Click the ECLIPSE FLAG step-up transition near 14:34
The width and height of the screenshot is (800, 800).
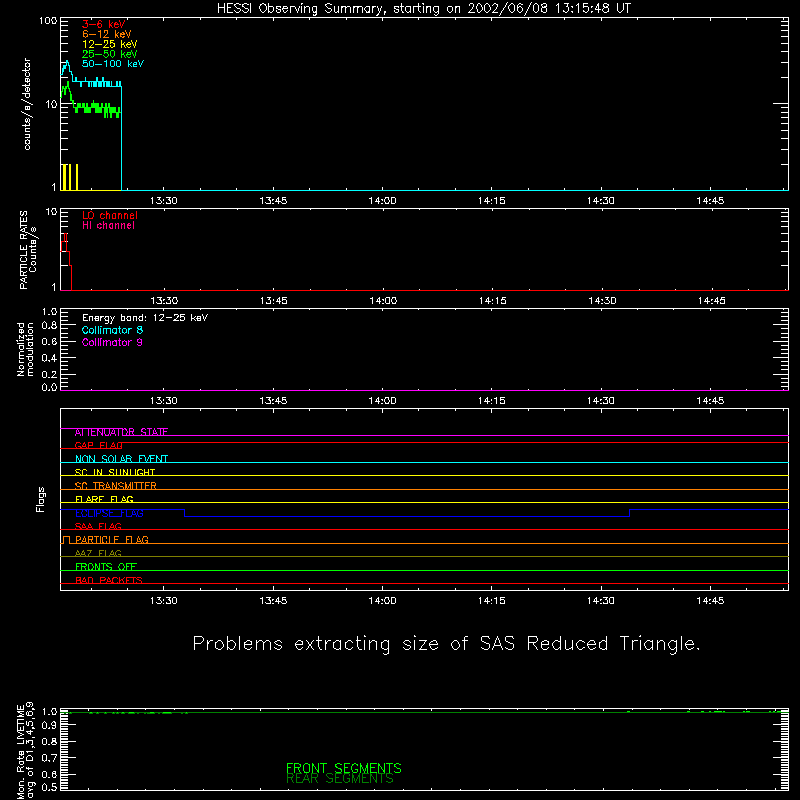point(630,513)
